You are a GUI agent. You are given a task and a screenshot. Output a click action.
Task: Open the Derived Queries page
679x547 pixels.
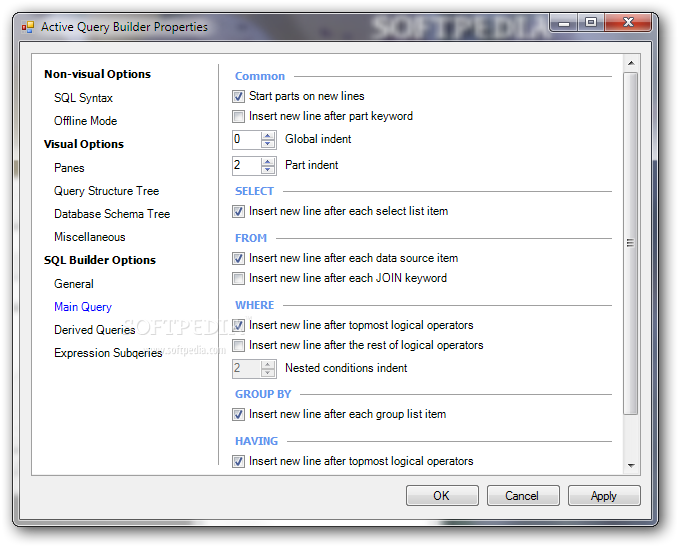[95, 330]
